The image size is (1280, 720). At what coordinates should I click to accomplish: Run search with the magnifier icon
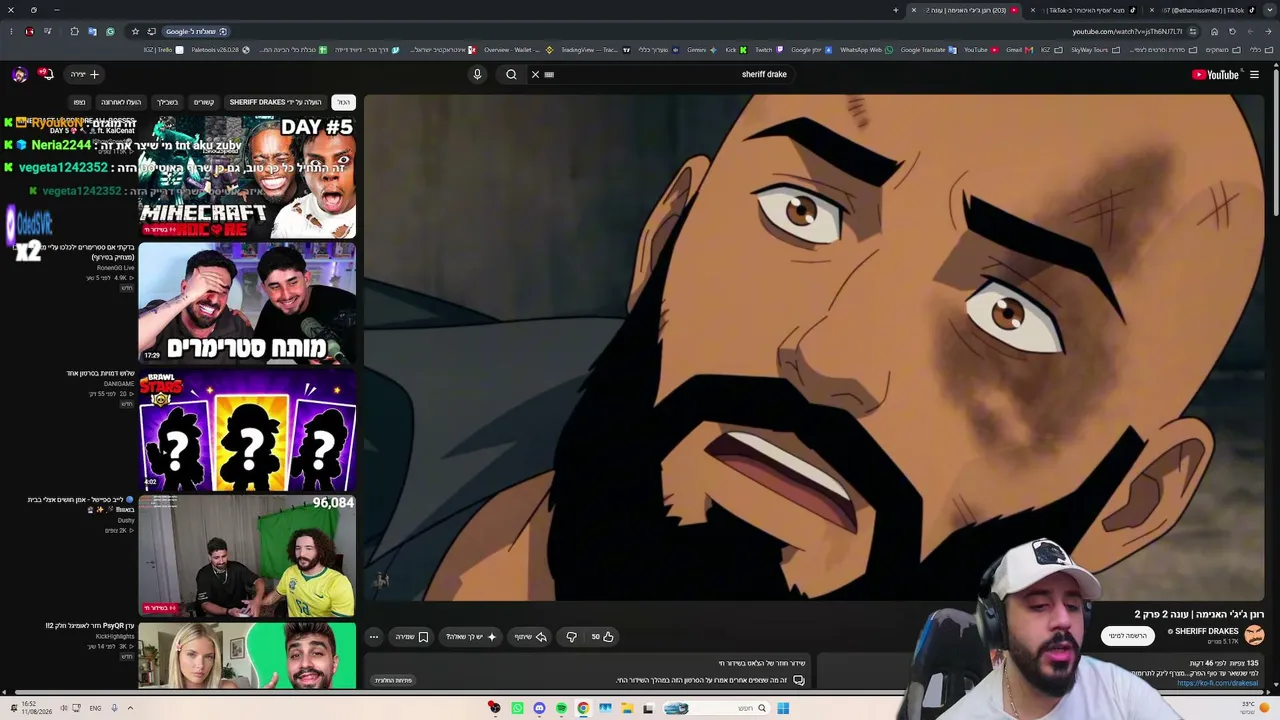[511, 74]
